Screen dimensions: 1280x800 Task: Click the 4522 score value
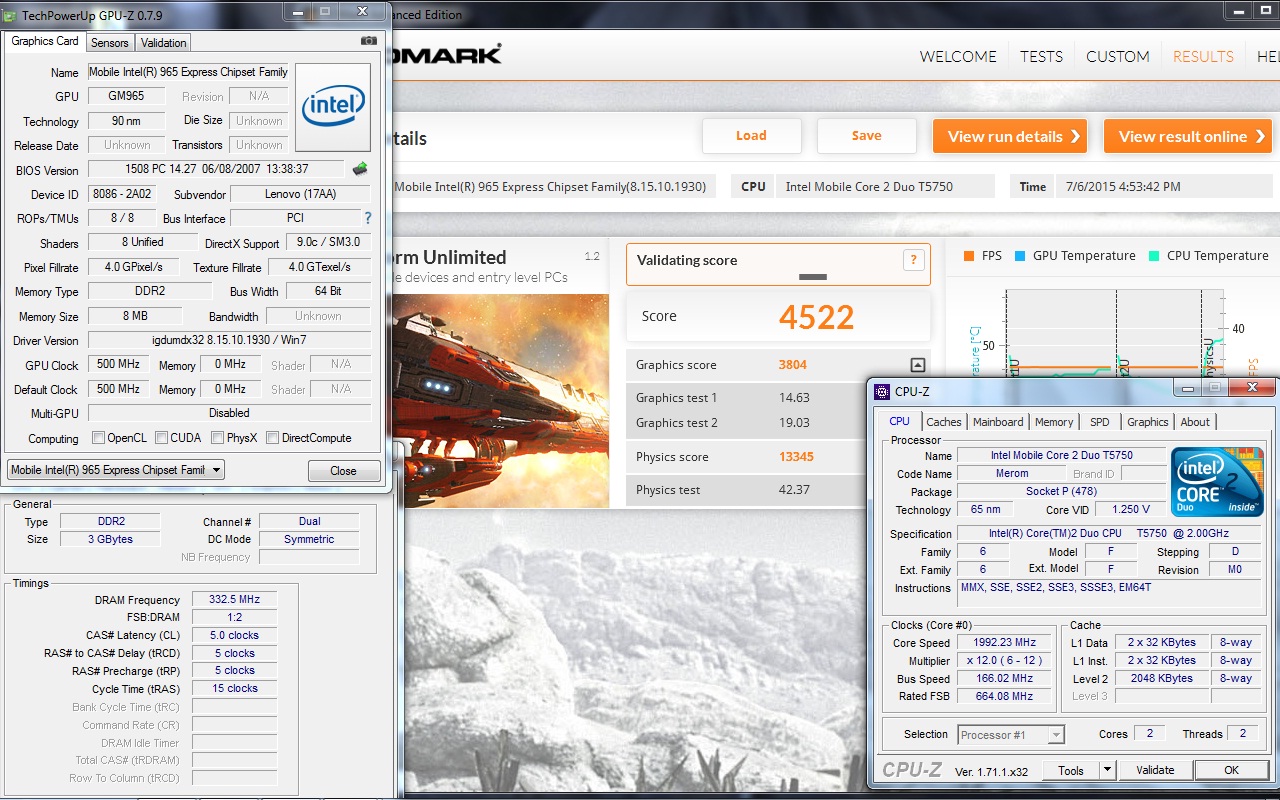pos(816,317)
